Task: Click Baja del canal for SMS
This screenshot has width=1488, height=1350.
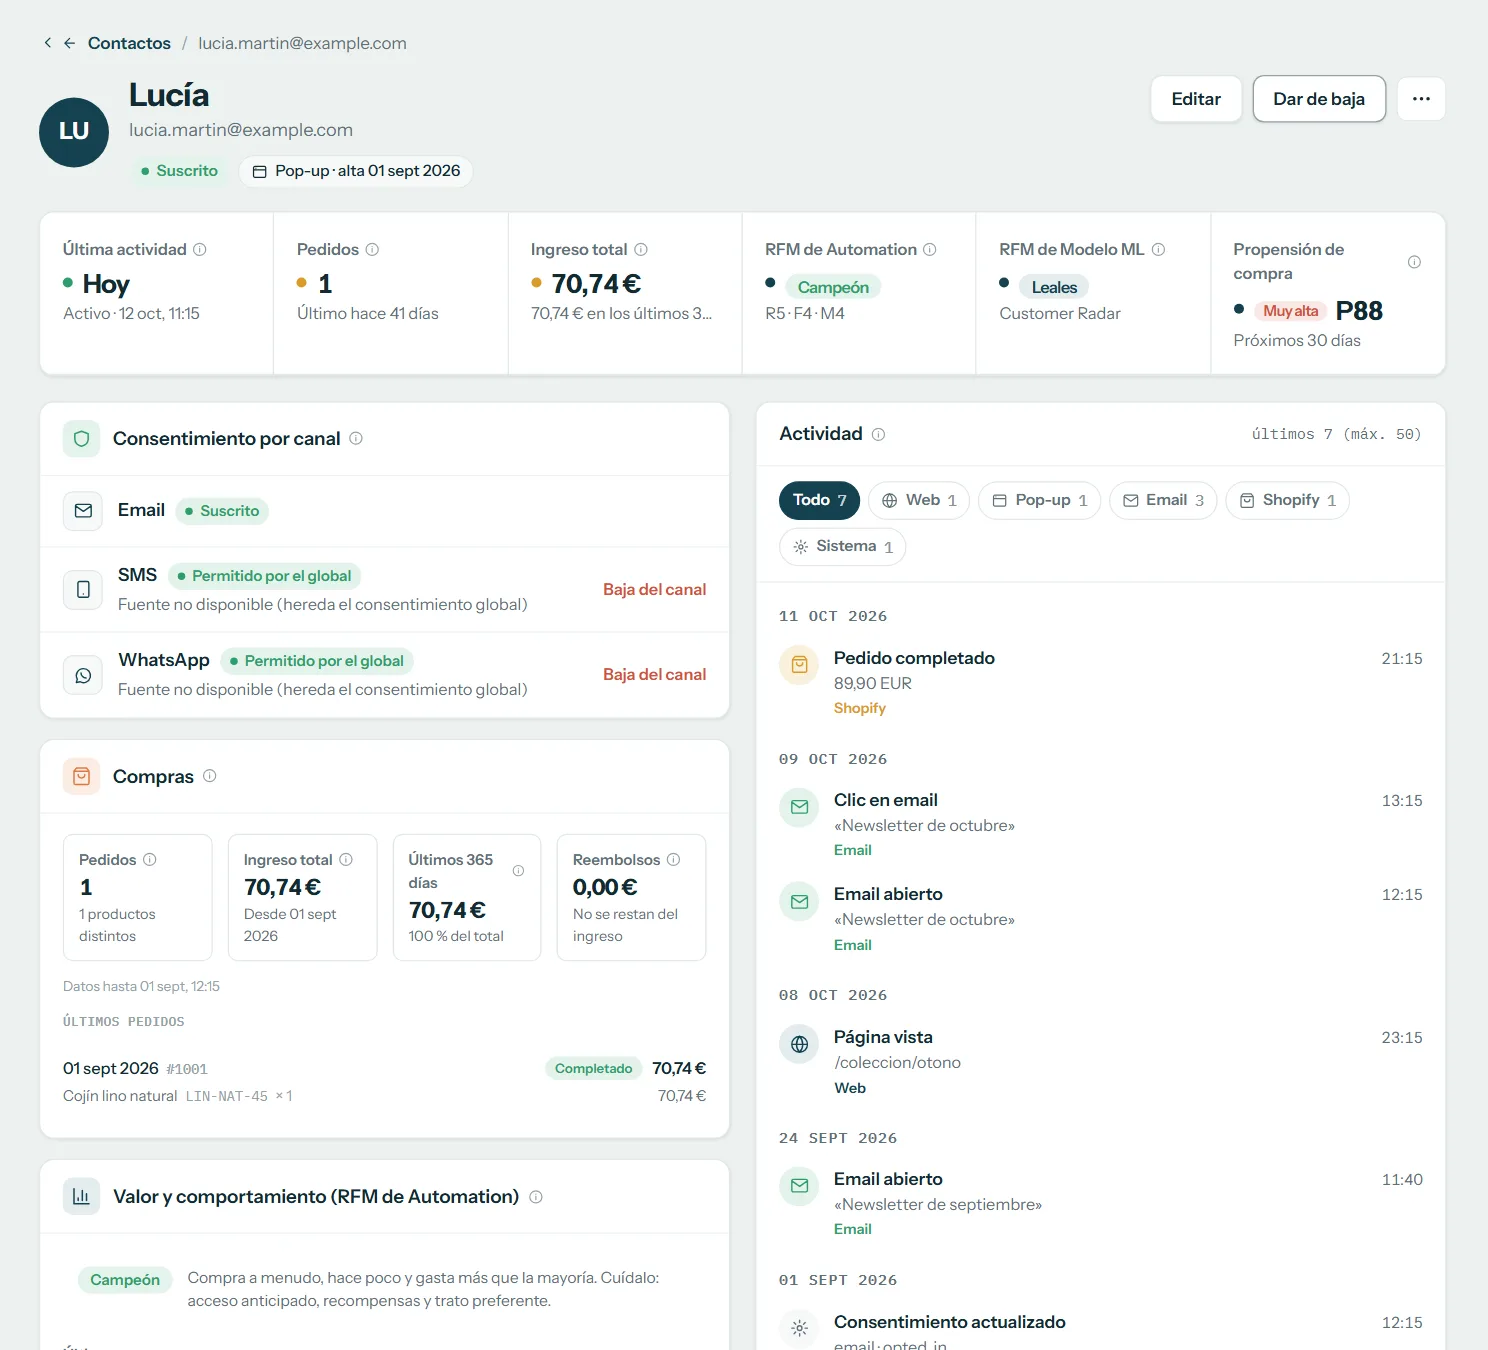Action: [654, 590]
